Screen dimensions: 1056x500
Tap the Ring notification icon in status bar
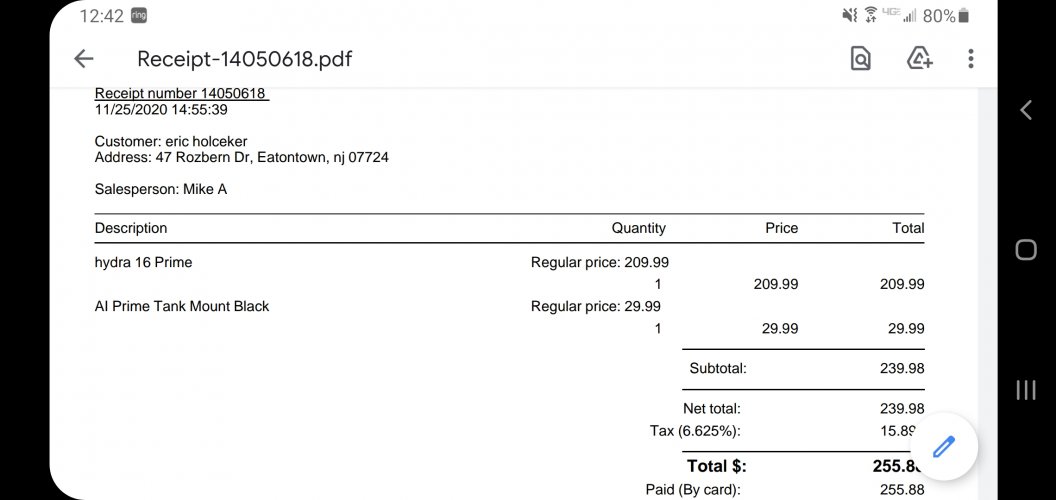pyautogui.click(x=139, y=15)
